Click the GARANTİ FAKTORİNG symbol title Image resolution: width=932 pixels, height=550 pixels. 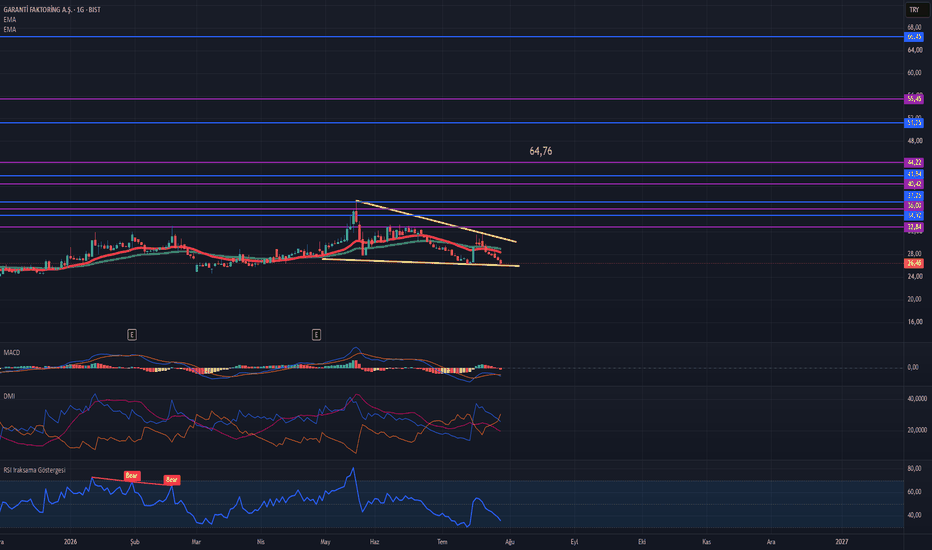[52, 10]
